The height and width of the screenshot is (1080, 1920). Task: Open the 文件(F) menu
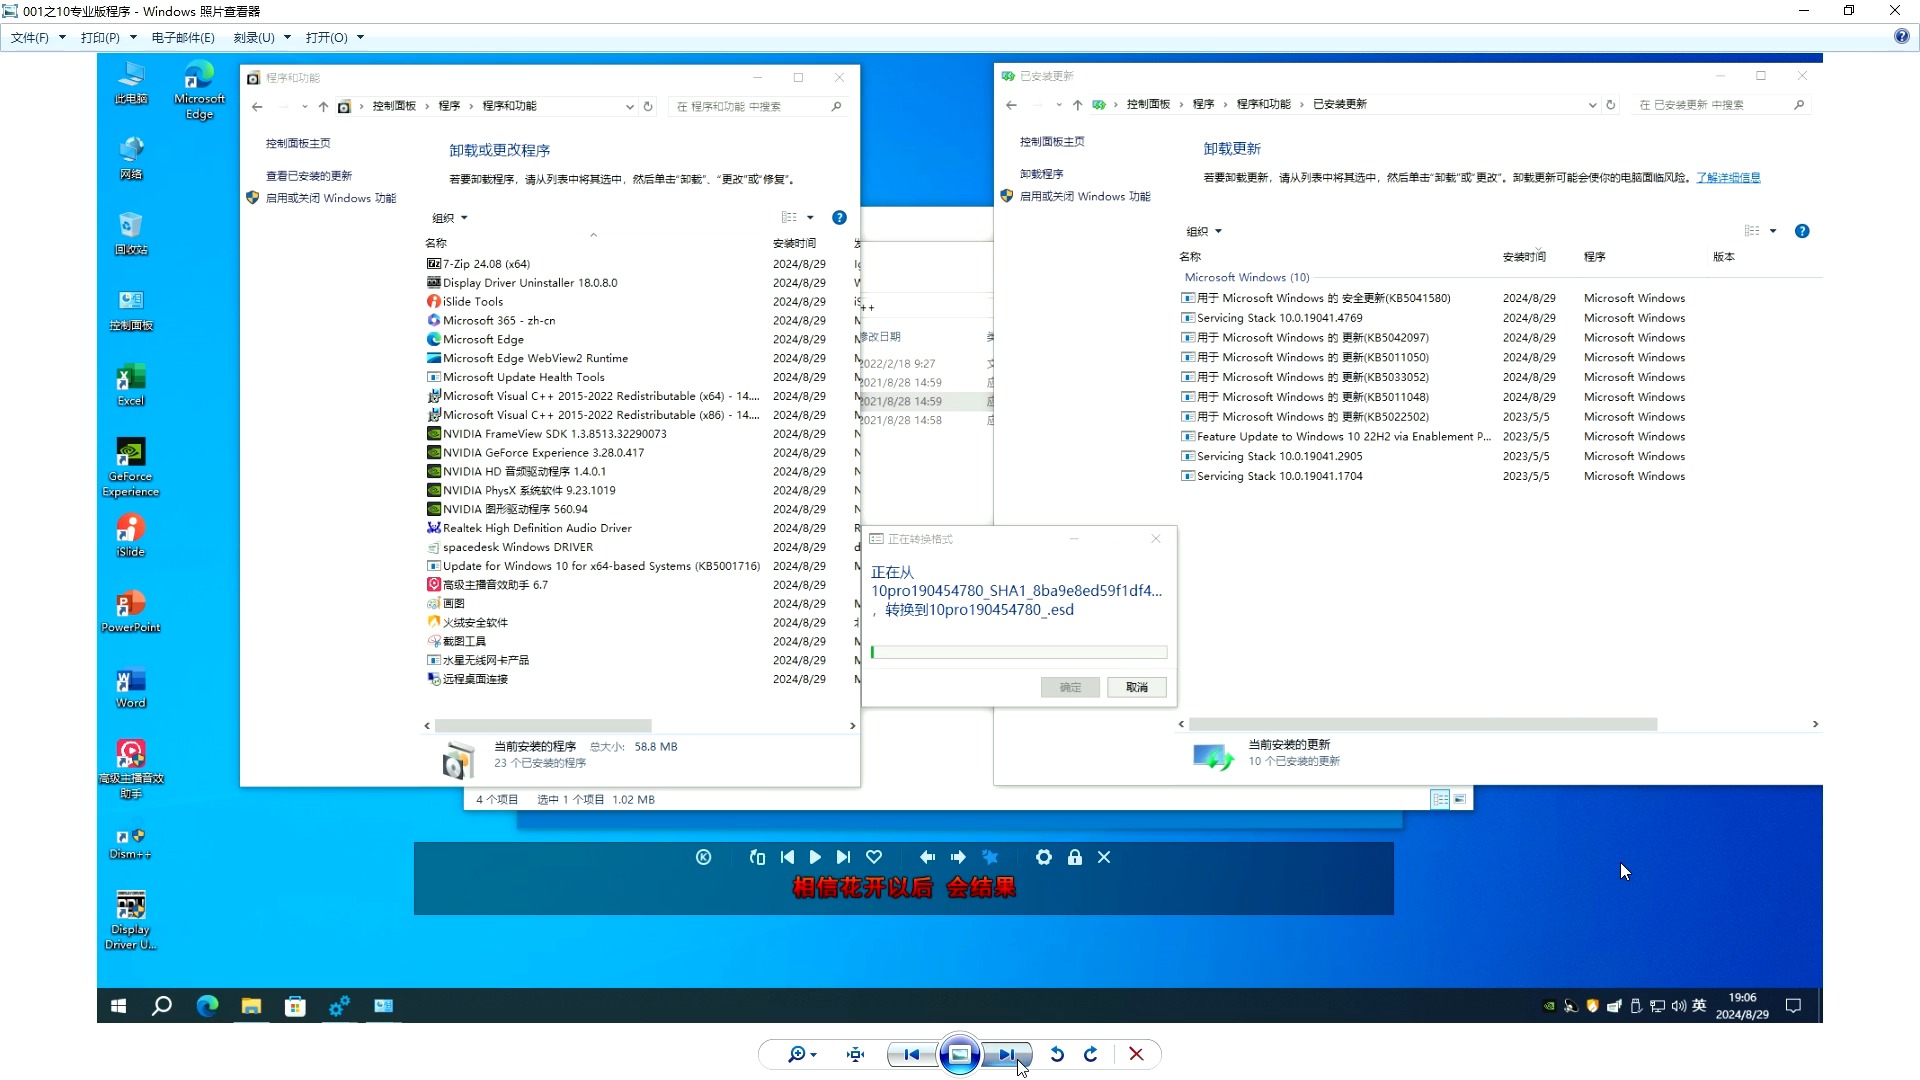tap(30, 37)
